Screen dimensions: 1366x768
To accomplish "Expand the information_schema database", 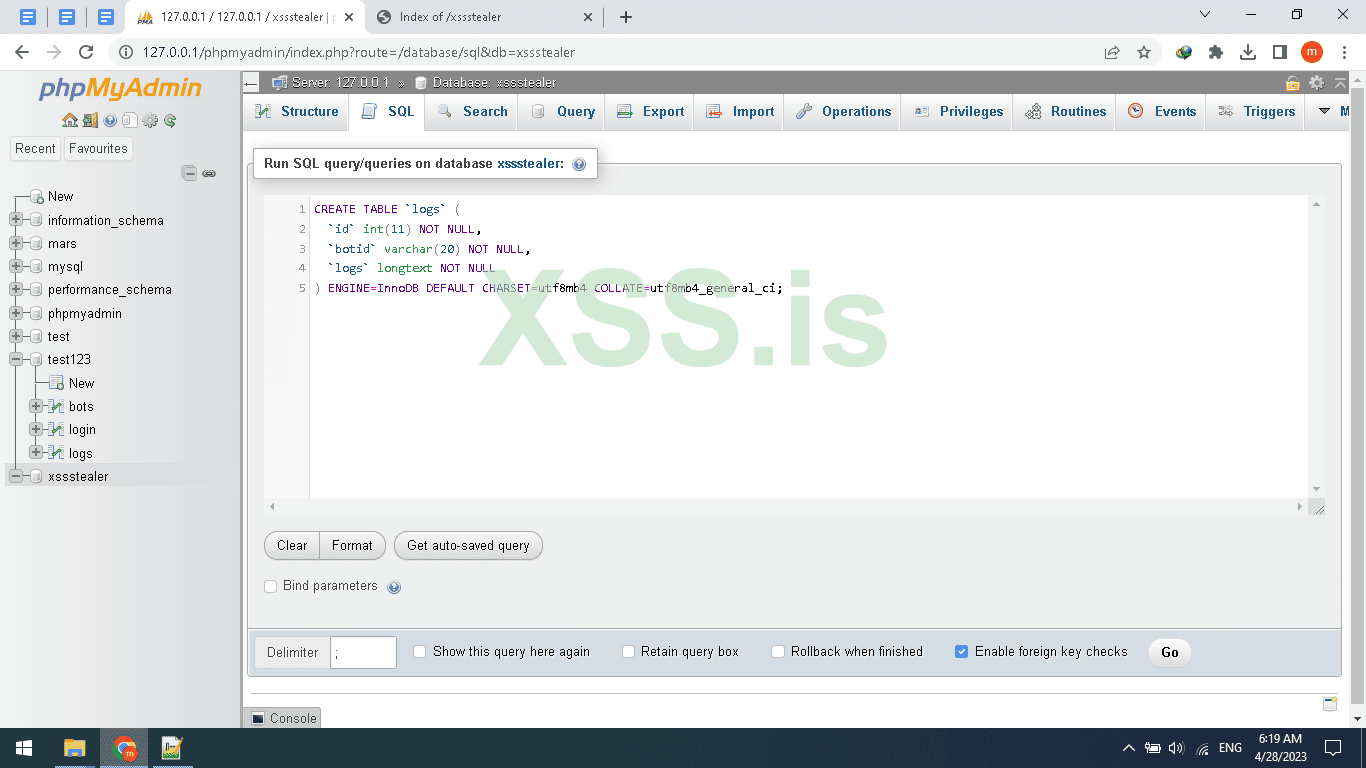I will pyautogui.click(x=16, y=220).
